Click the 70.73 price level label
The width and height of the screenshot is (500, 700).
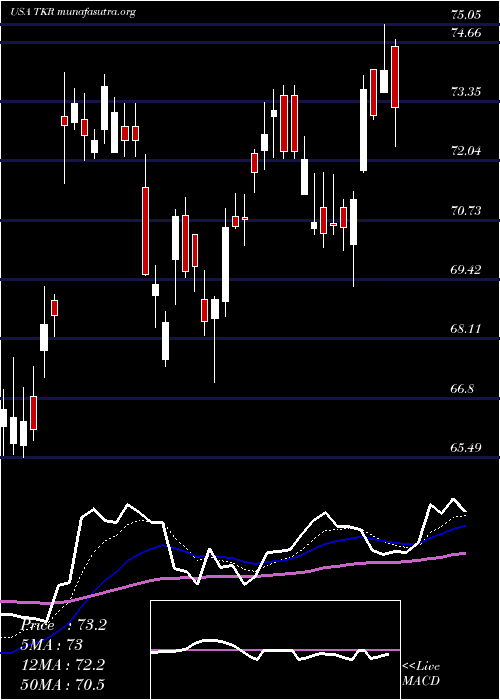(466, 211)
